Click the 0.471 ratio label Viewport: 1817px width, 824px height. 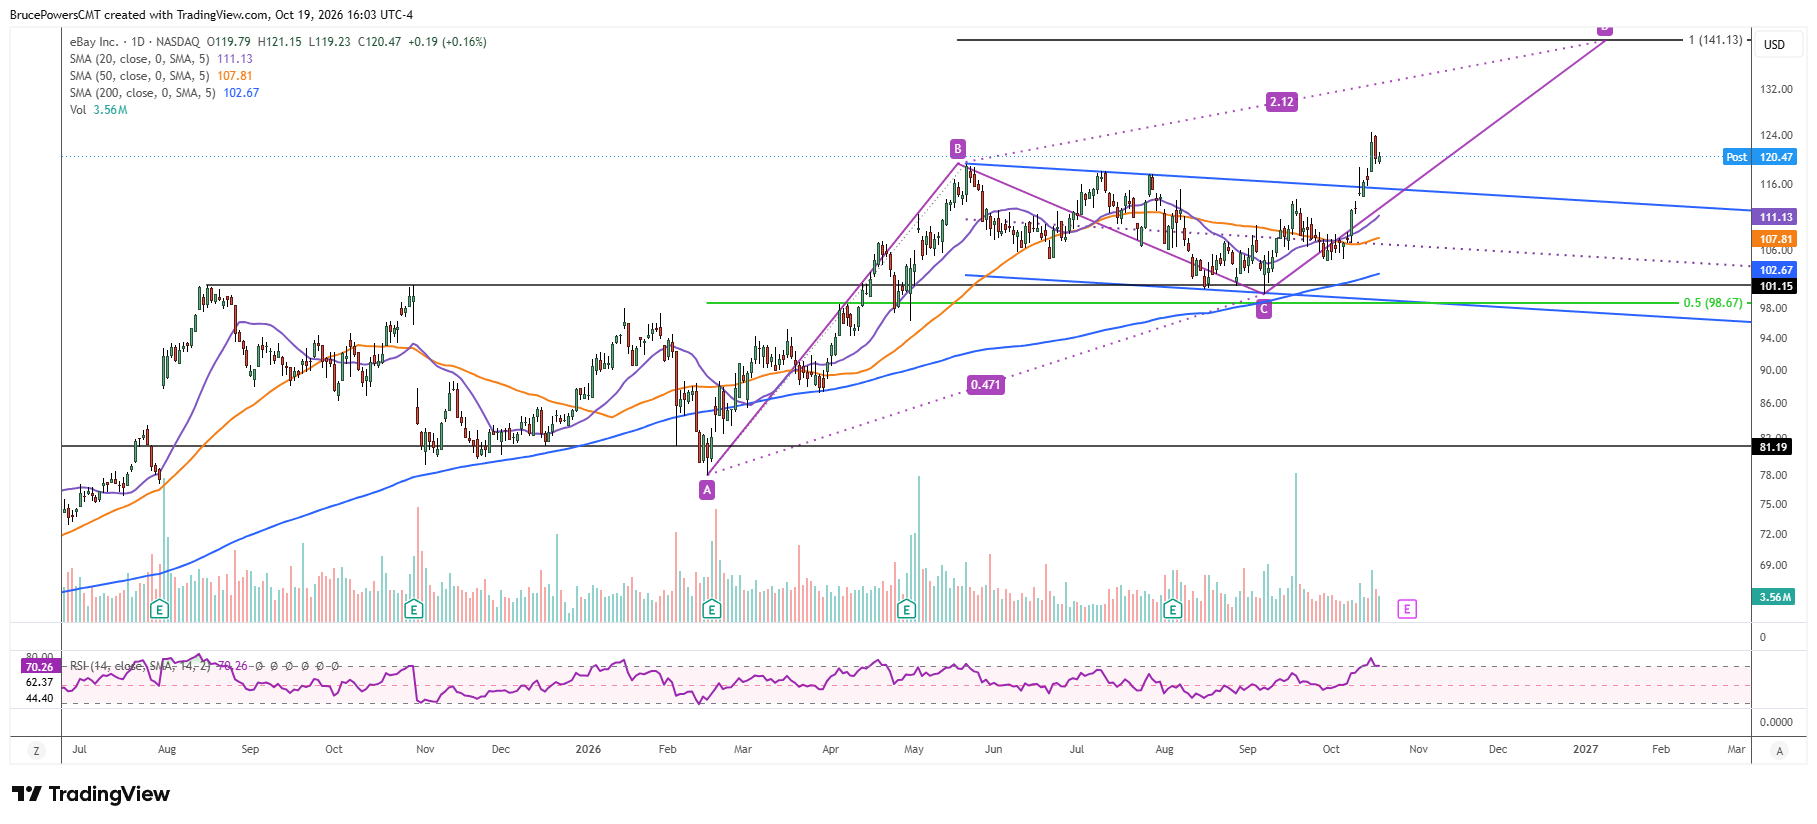[985, 384]
